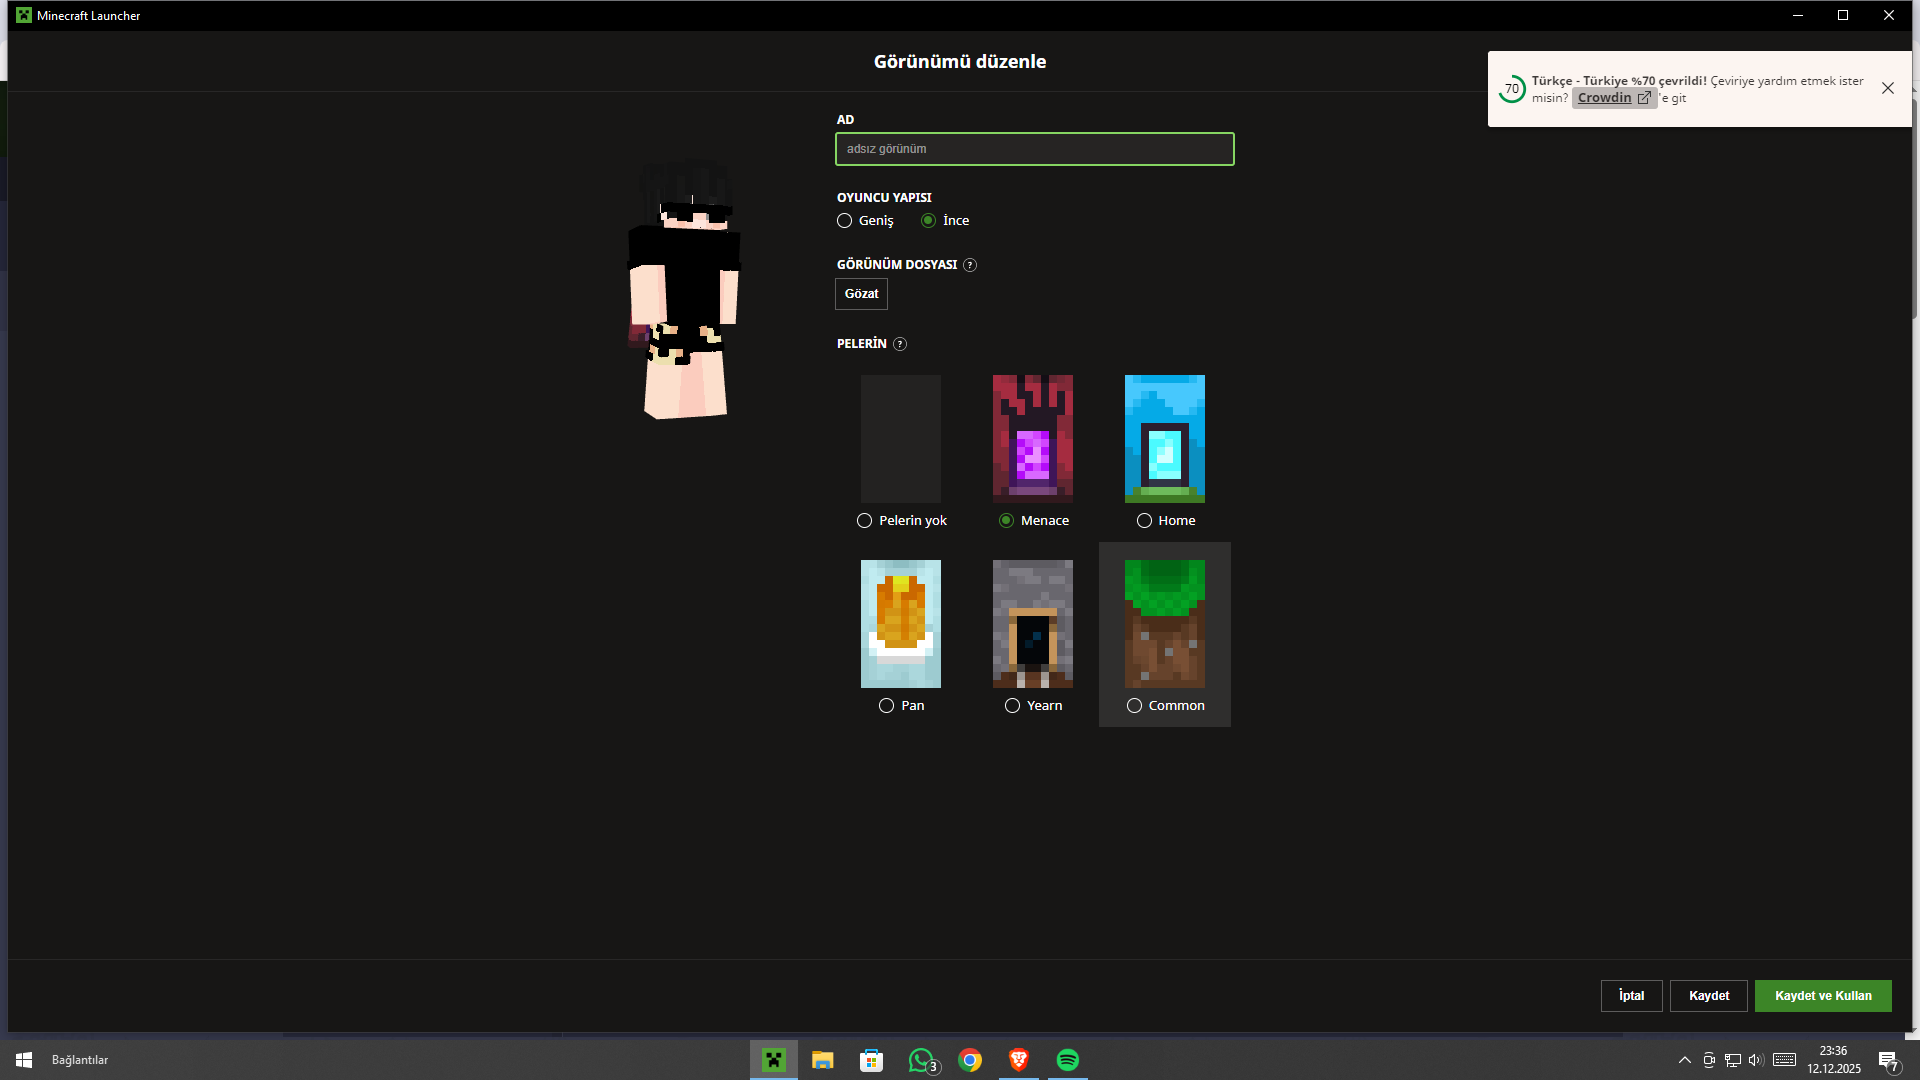Click the 70 percent translation progress circle

click(1512, 89)
